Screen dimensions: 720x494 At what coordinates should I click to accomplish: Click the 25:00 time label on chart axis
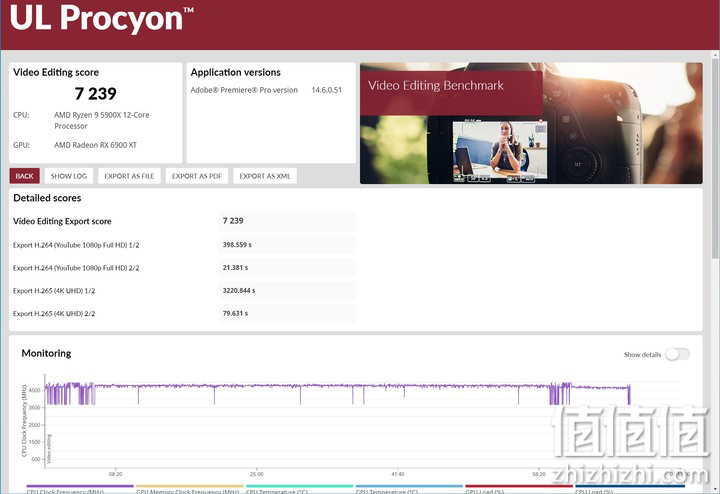click(257, 474)
